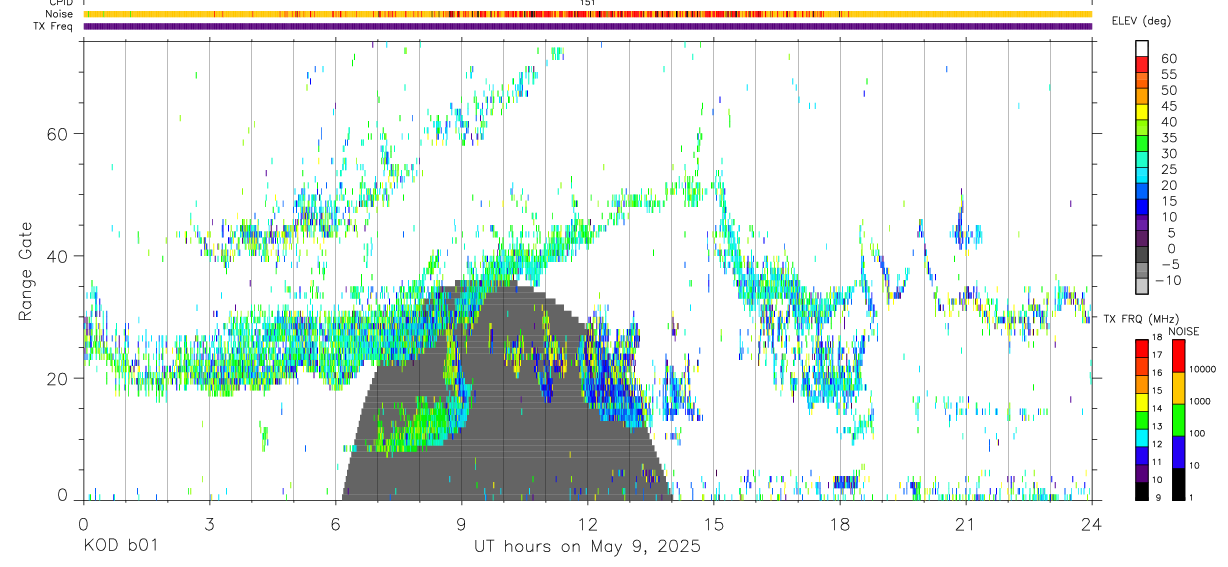Click the '45' label on ELEV legend
This screenshot has width=1228, height=567.
click(x=1169, y=106)
